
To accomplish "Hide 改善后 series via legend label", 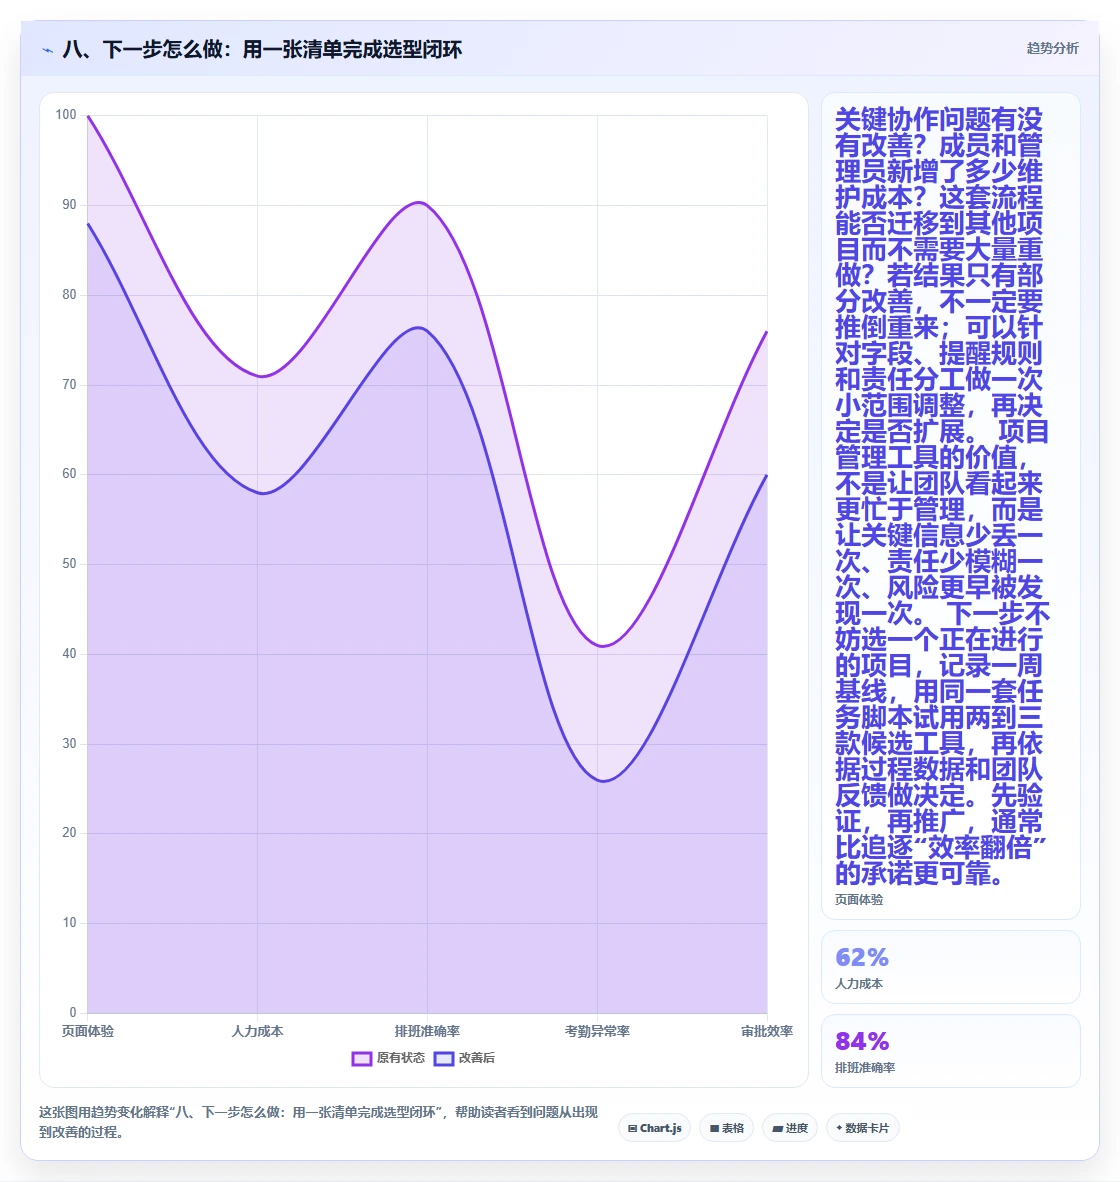I will click(x=477, y=1058).
